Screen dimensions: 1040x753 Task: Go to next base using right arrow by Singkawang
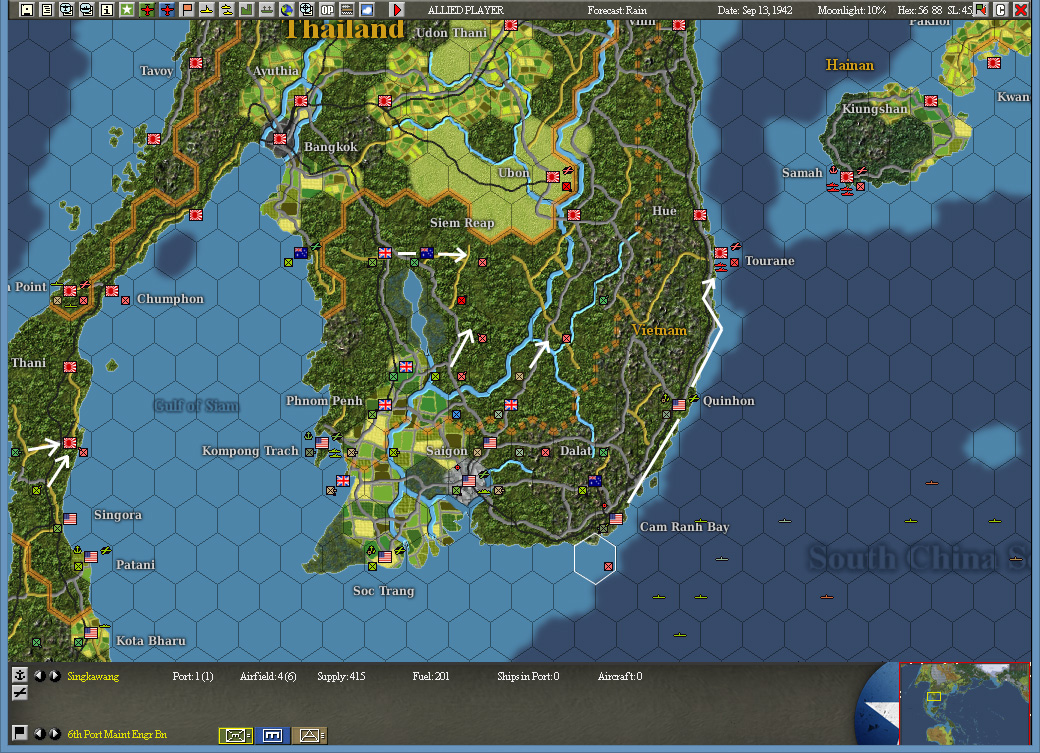coord(55,675)
